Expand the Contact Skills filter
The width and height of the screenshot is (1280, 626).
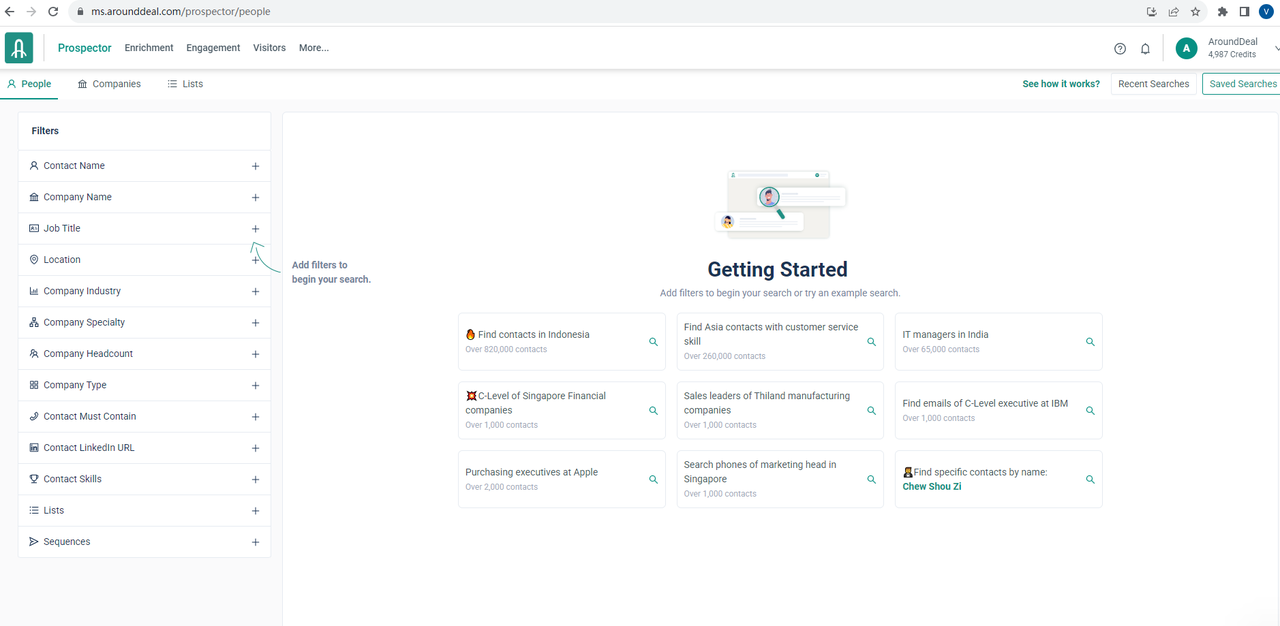point(255,480)
